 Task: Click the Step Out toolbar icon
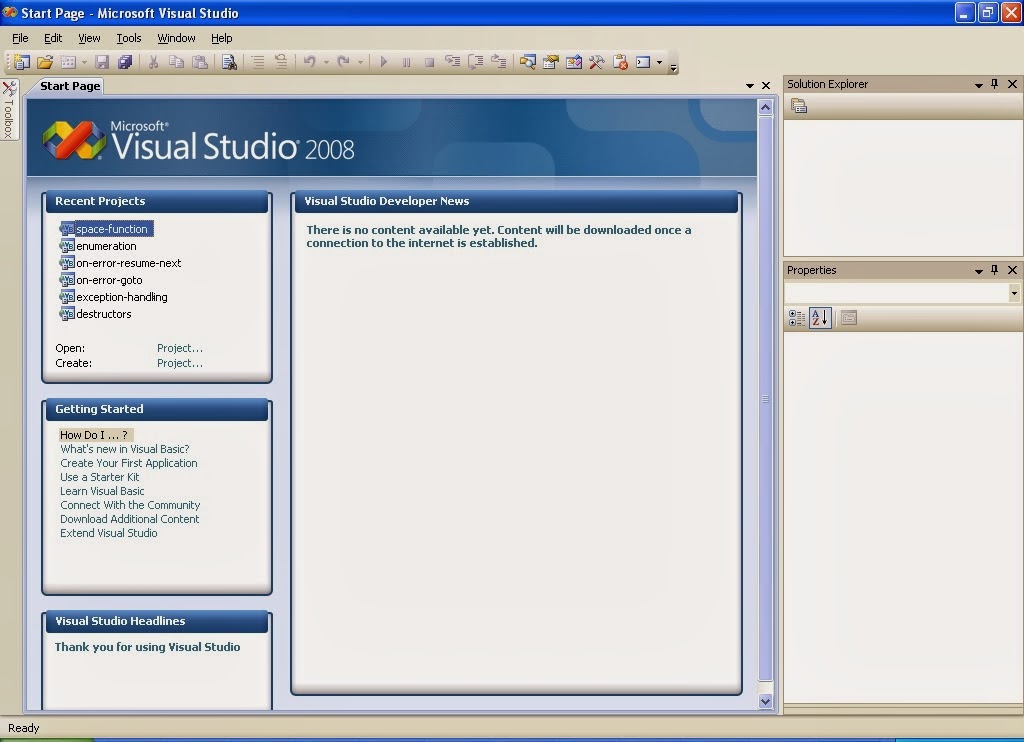[499, 62]
